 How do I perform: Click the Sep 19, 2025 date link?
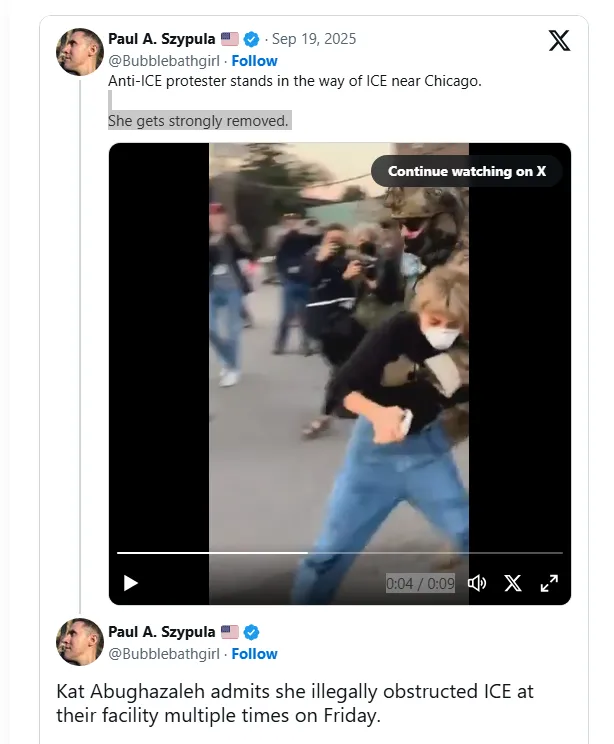[x=313, y=39]
